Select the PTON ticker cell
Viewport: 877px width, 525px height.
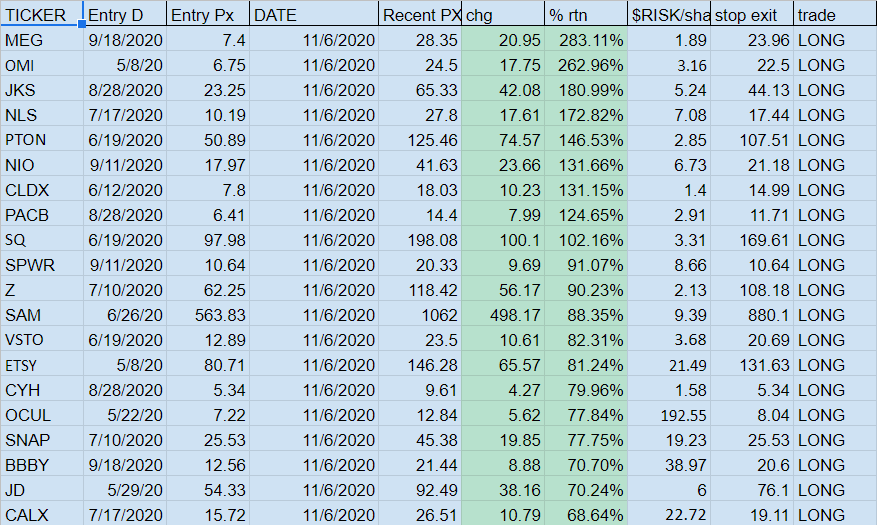pyautogui.click(x=42, y=140)
